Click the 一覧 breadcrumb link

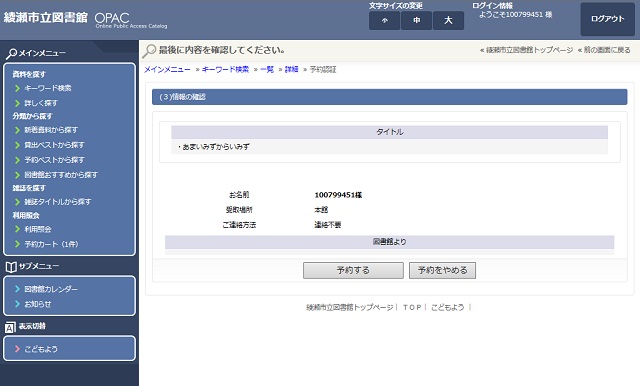click(x=267, y=69)
